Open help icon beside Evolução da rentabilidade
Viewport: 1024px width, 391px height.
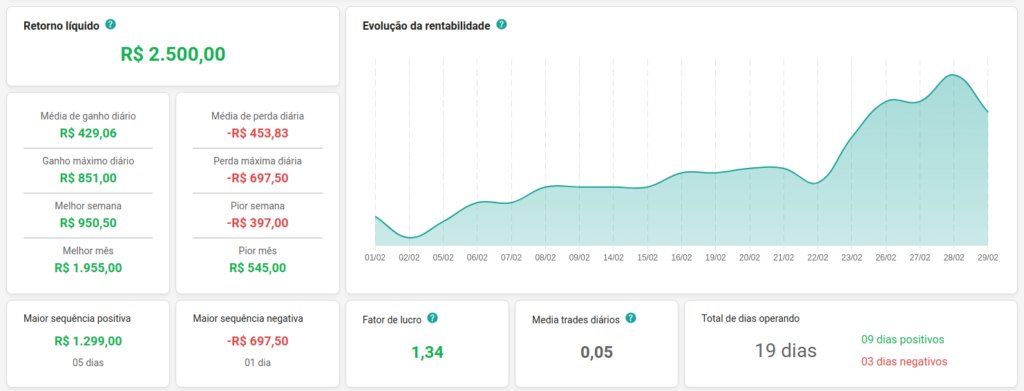(501, 25)
